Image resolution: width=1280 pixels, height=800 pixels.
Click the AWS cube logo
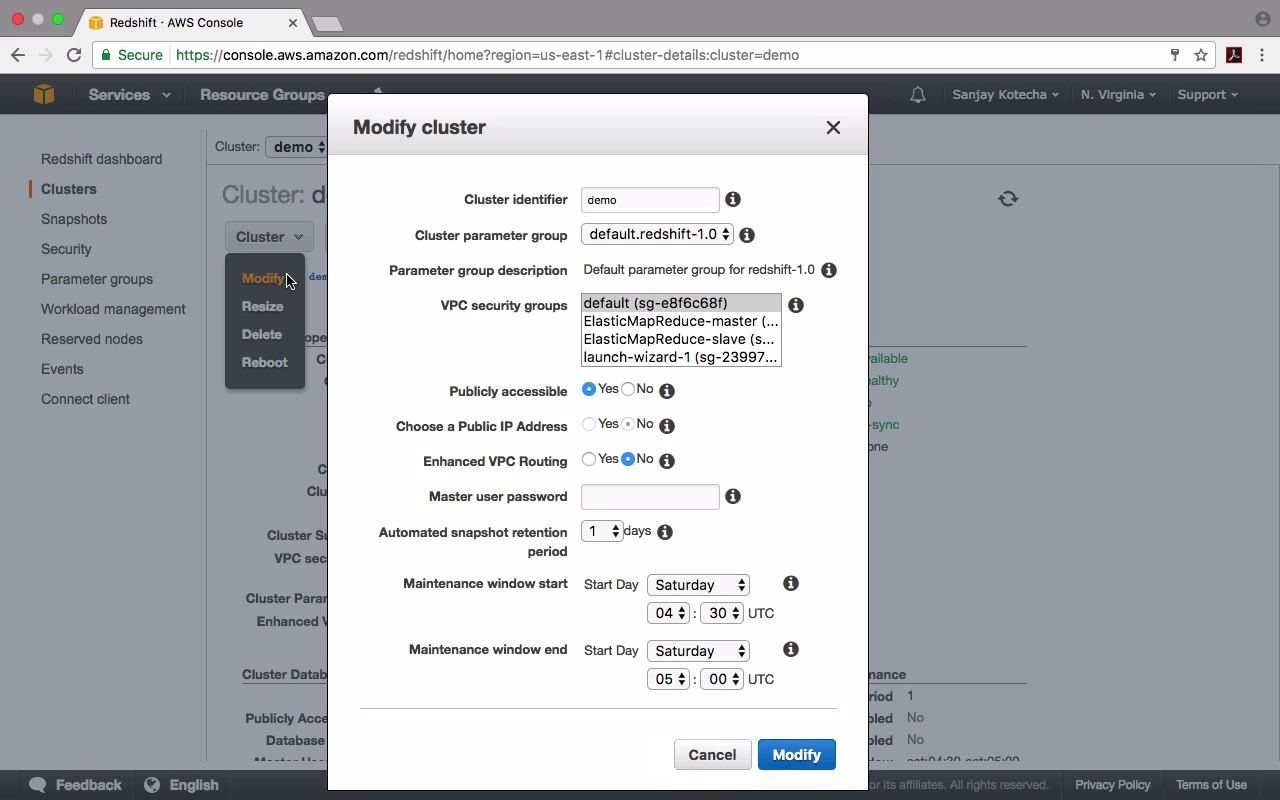point(44,94)
